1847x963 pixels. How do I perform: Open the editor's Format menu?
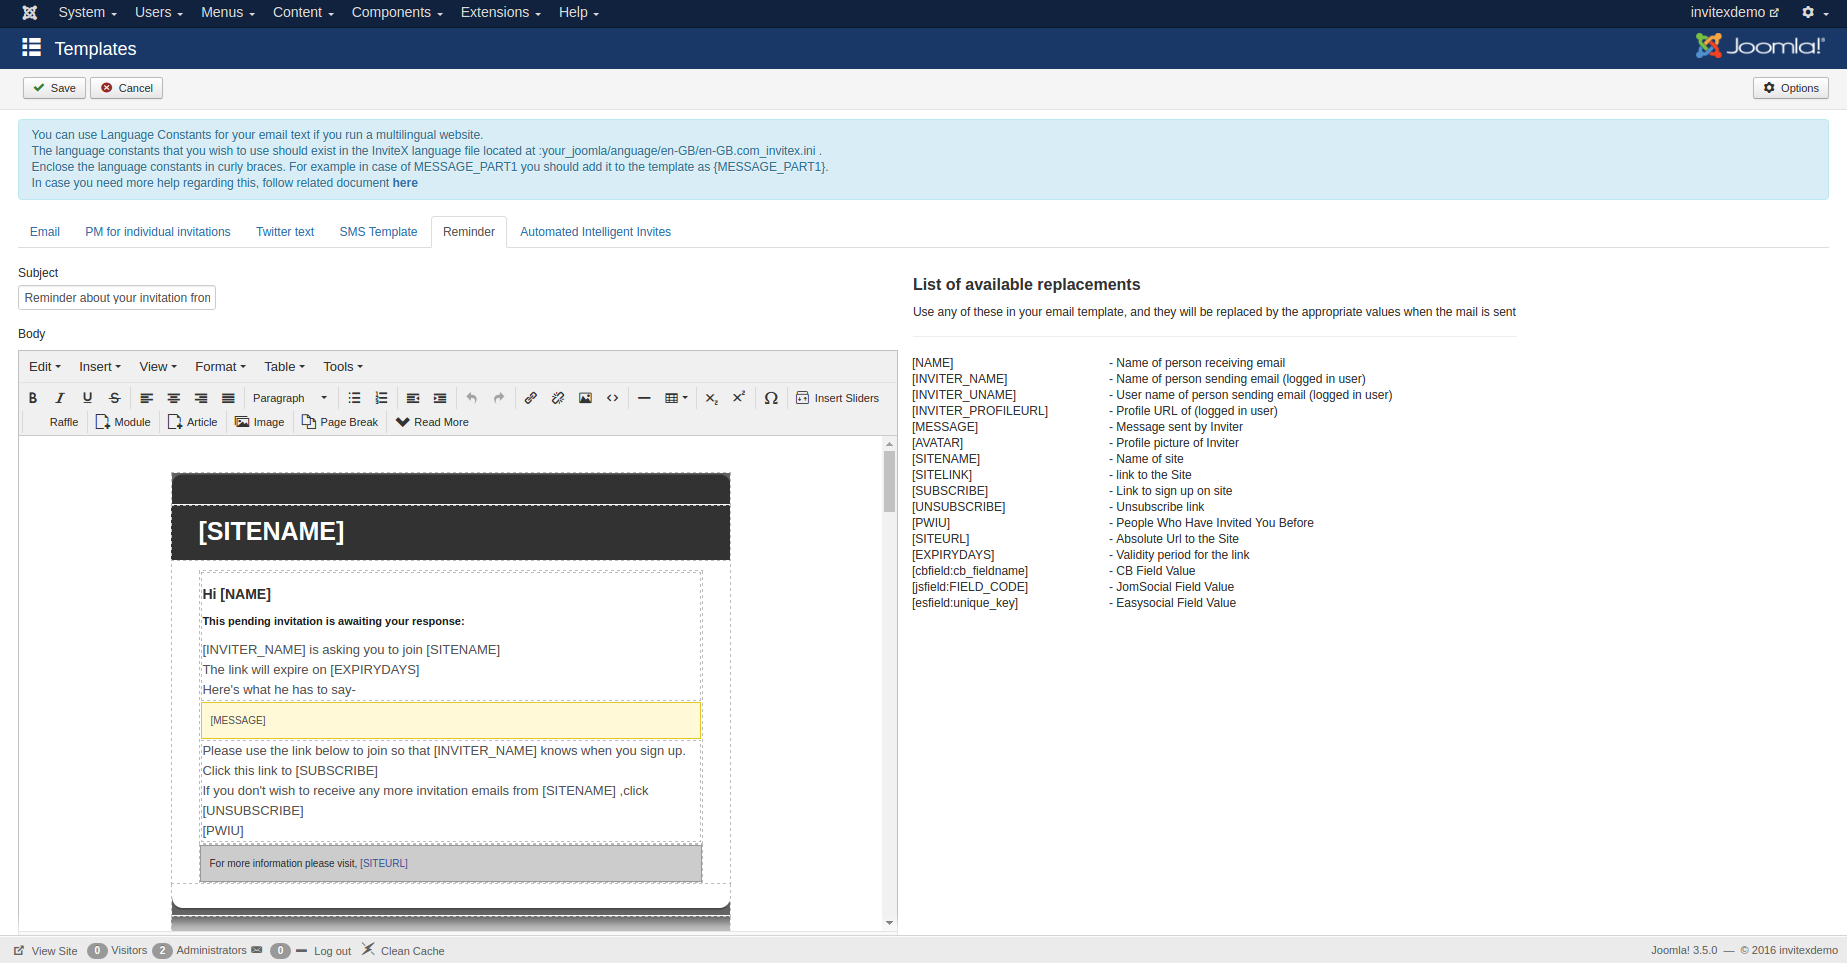pos(220,367)
